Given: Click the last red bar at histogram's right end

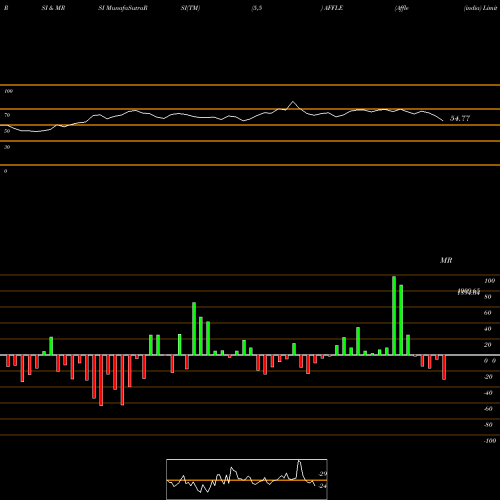Looking at the screenshot, I should click(x=444, y=367).
